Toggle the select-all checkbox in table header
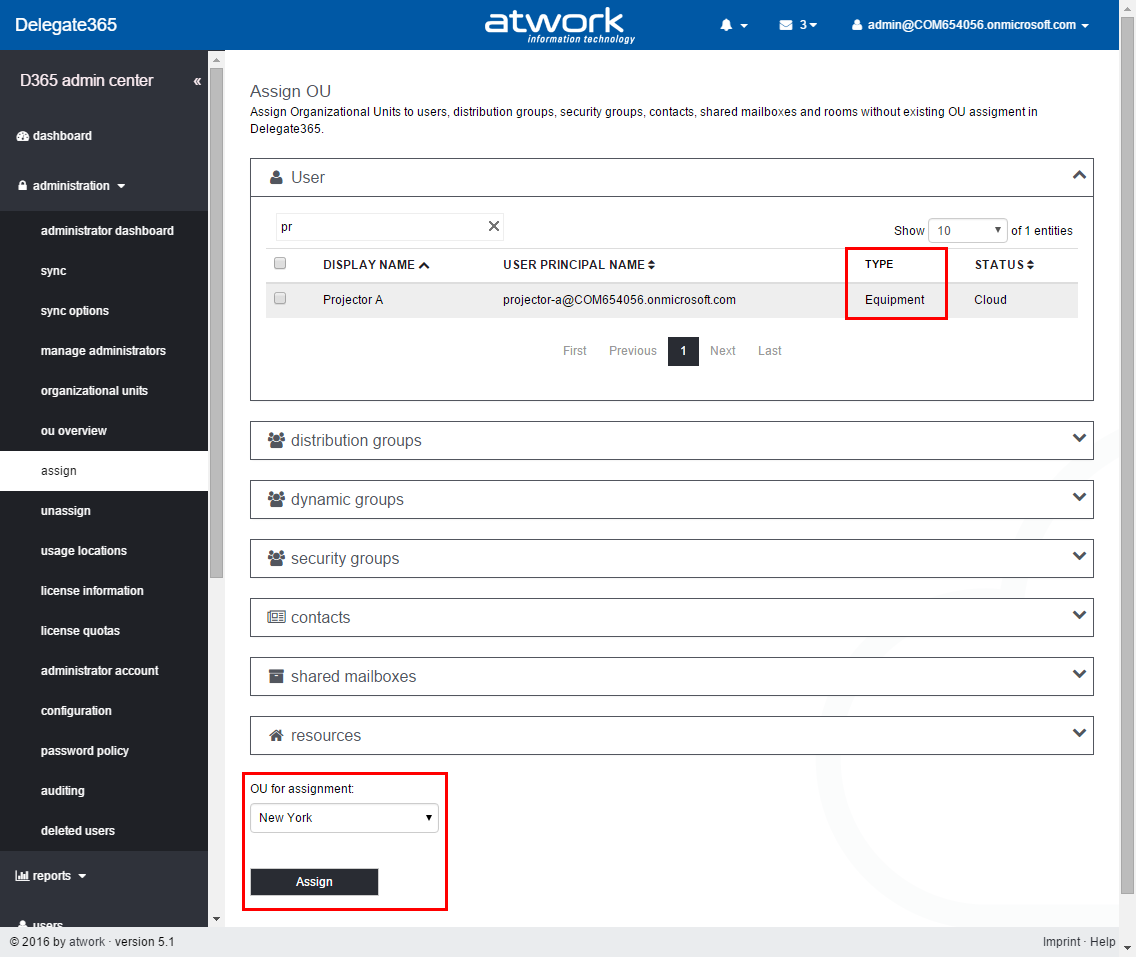The height and width of the screenshot is (957, 1136). pyautogui.click(x=280, y=264)
